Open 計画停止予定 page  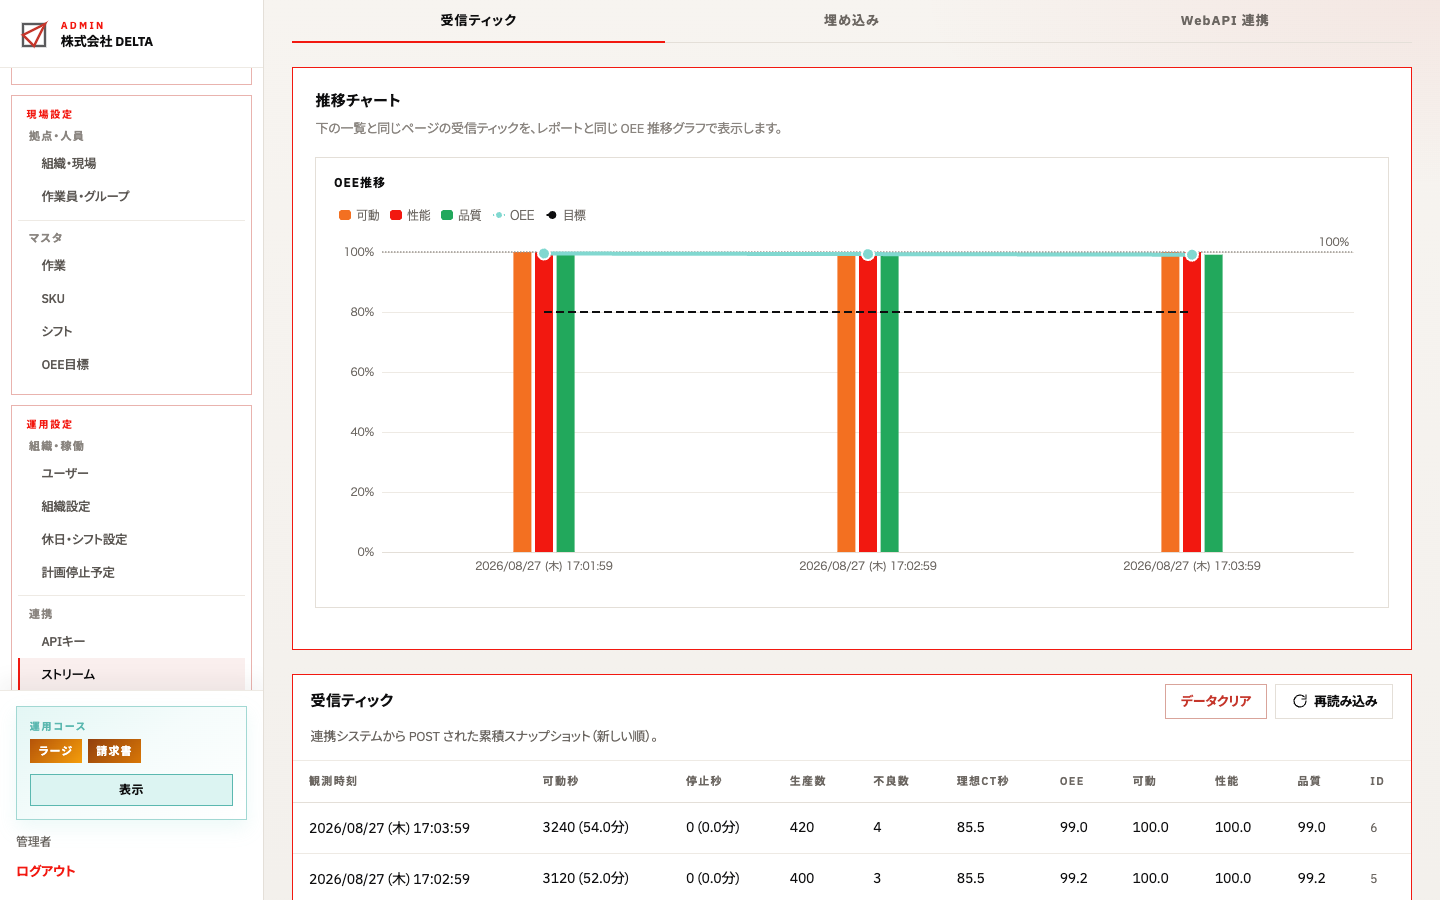pyautogui.click(x=131, y=572)
